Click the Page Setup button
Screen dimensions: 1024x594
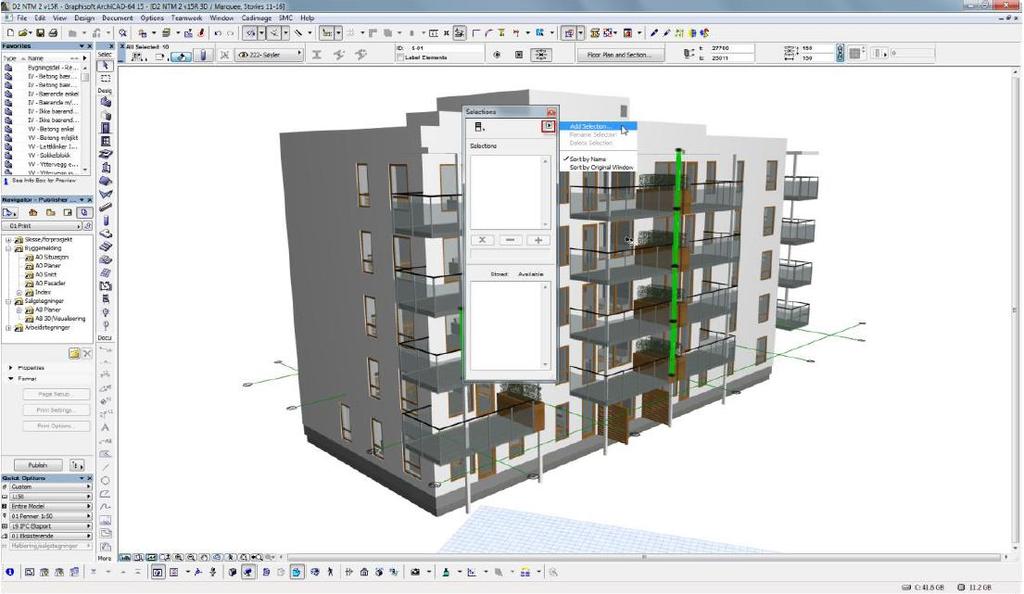(x=56, y=394)
